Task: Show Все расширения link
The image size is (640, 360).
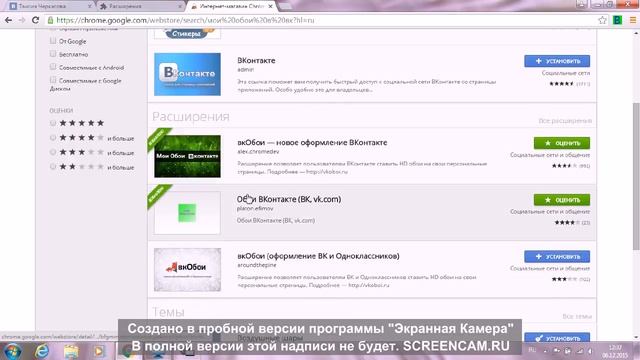Action: 565,121
